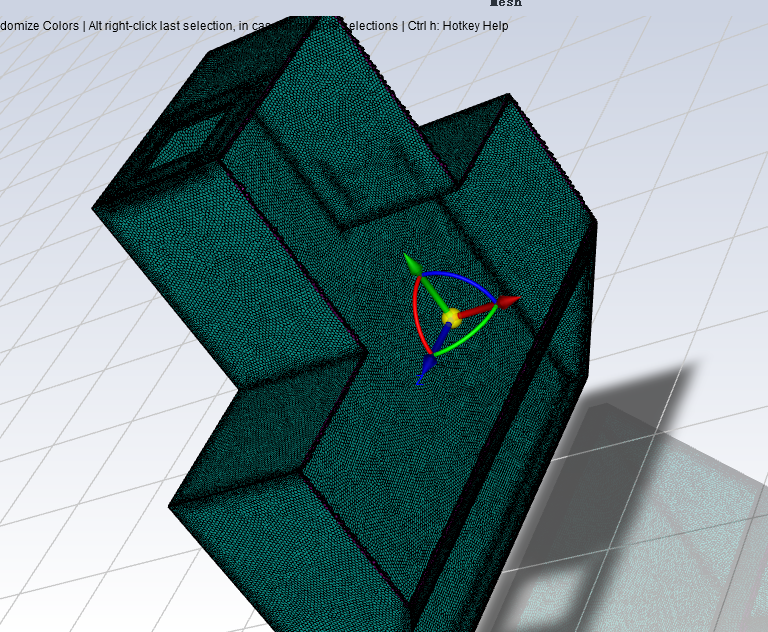This screenshot has height=632, width=768.
Task: Click the red X-axis arrow on triad
Action: tap(507, 301)
